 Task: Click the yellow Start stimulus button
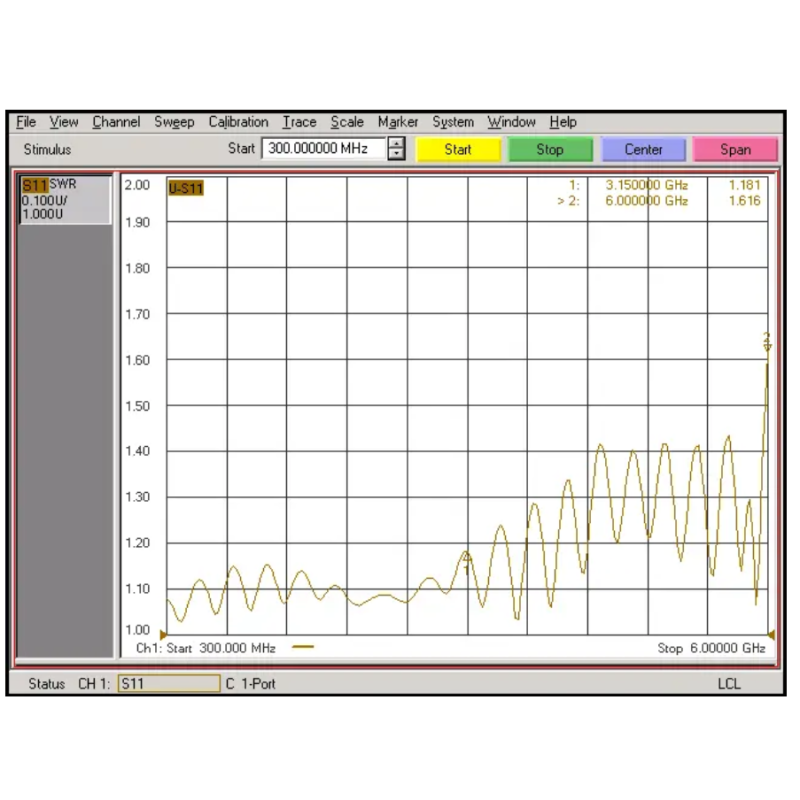(458, 149)
